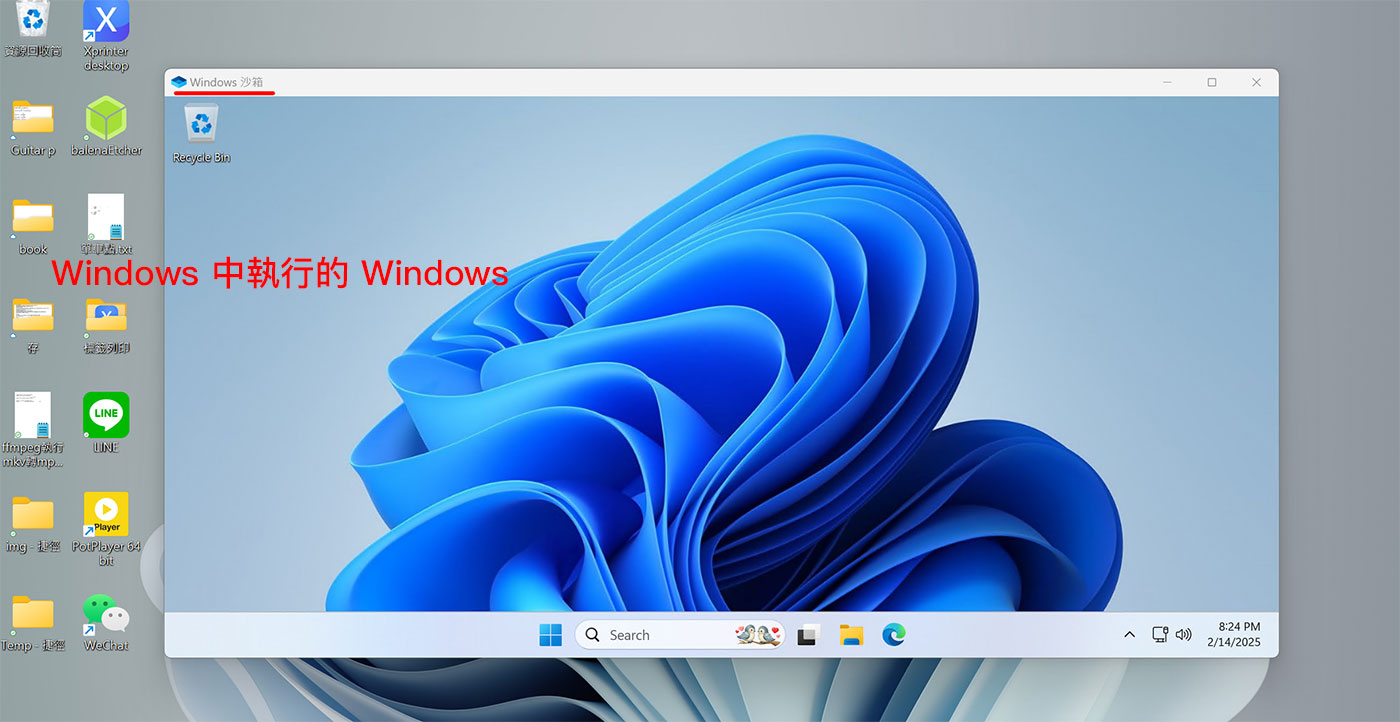Select the .txt file next to book folder
Viewport: 1400px width, 722px height.
pos(106,225)
